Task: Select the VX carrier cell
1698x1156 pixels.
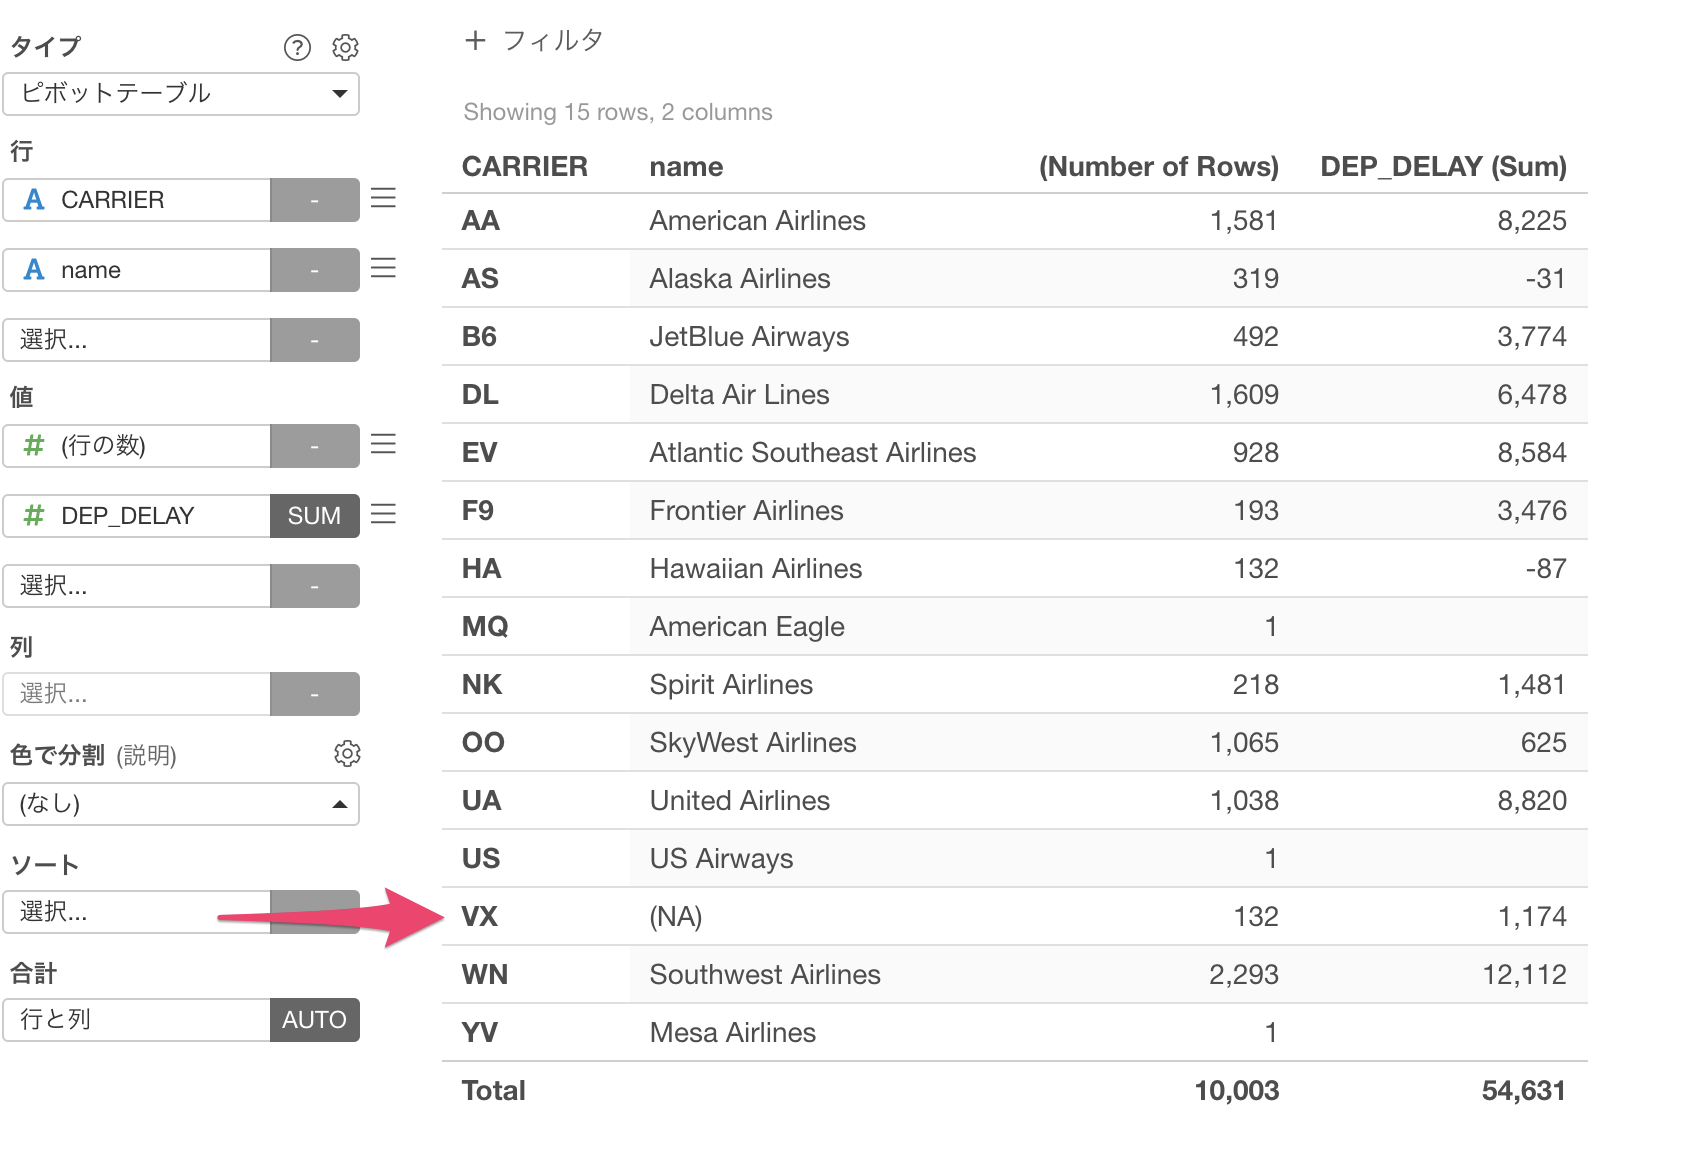Action: [480, 917]
